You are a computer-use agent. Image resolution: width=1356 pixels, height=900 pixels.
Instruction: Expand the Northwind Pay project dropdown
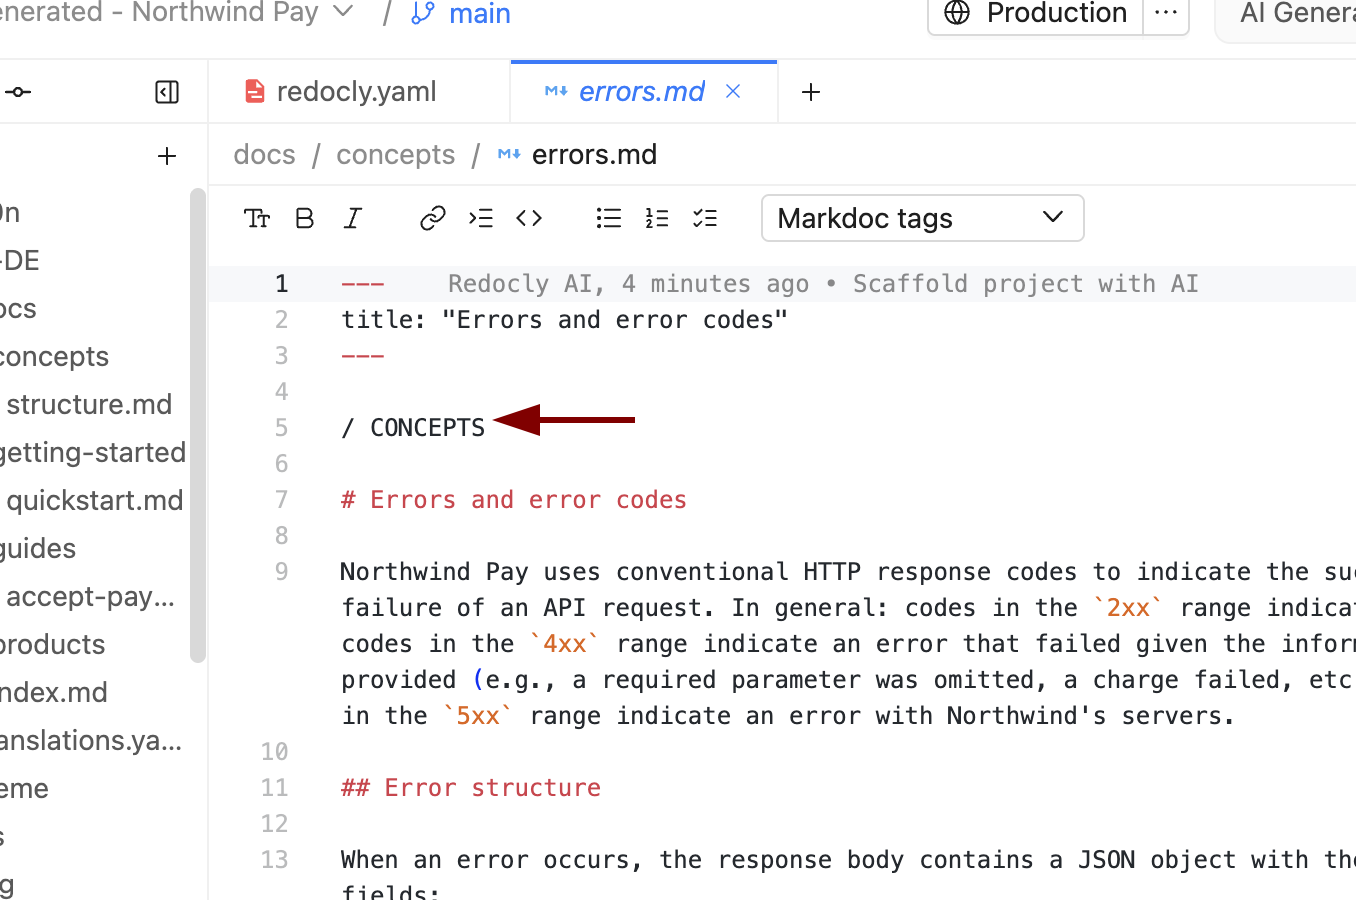click(x=343, y=12)
